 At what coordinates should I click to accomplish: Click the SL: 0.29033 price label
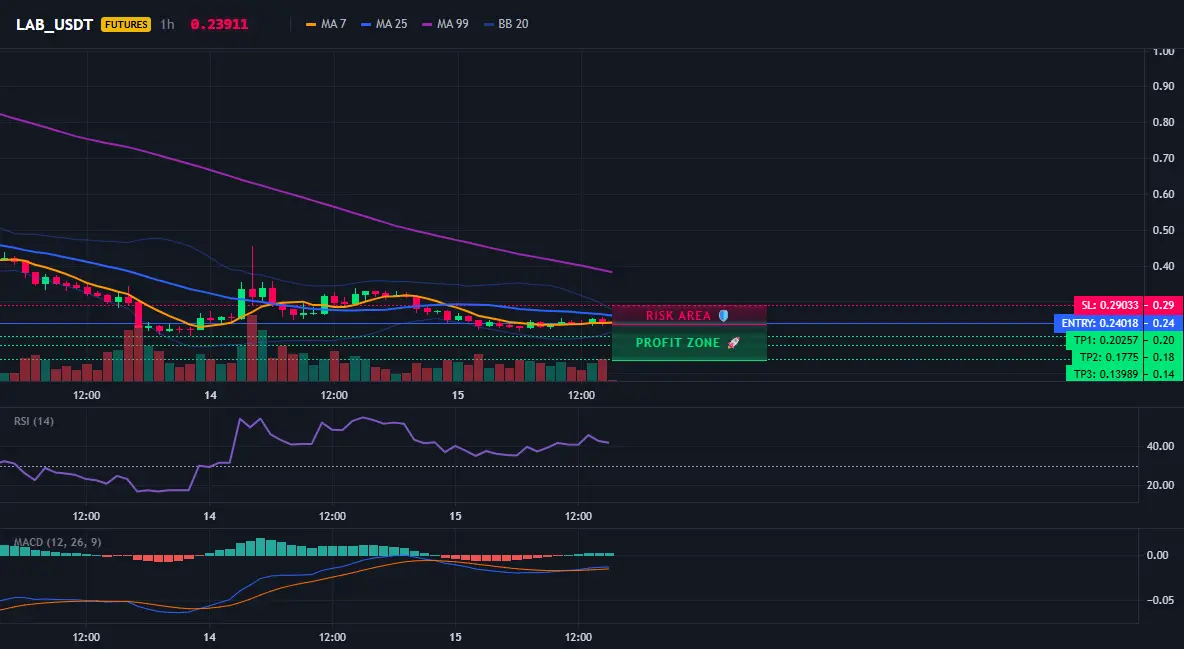point(1109,305)
